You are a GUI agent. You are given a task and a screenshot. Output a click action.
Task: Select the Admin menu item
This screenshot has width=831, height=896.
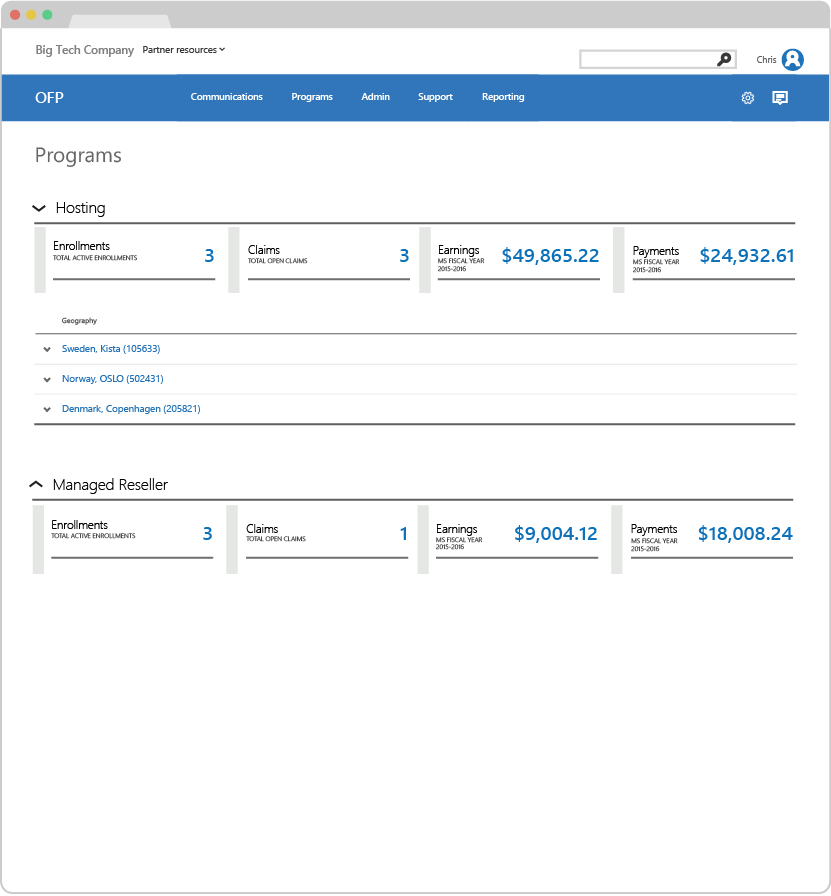point(376,97)
